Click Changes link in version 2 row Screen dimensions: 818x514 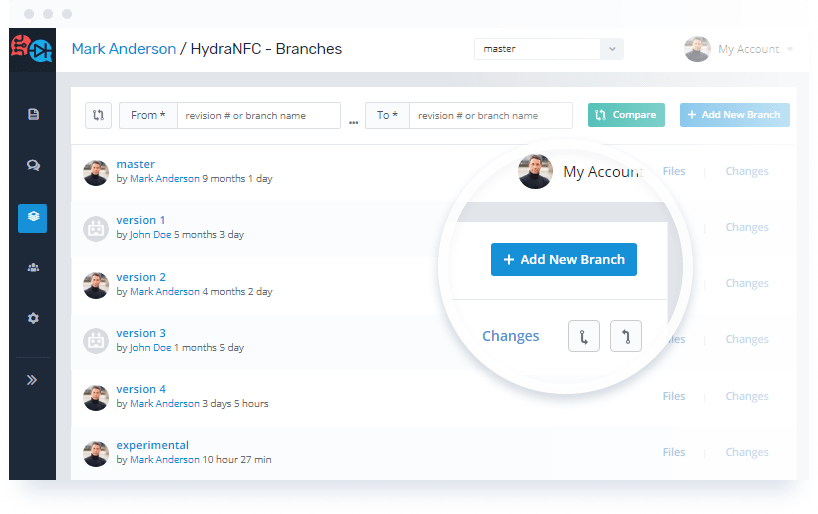[x=747, y=283]
